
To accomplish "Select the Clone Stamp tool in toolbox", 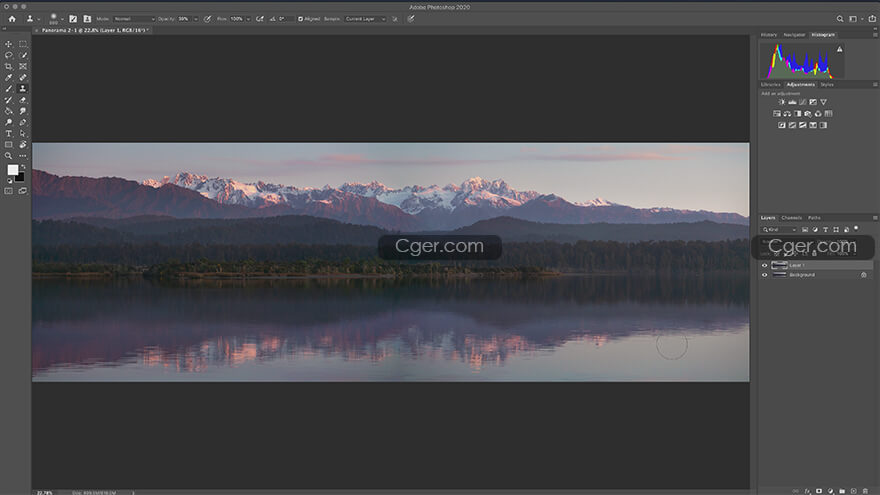I will [x=23, y=89].
